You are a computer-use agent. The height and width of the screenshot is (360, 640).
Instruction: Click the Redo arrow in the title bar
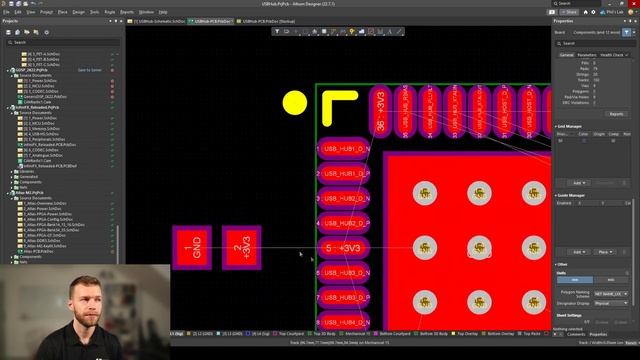tap(40, 3)
